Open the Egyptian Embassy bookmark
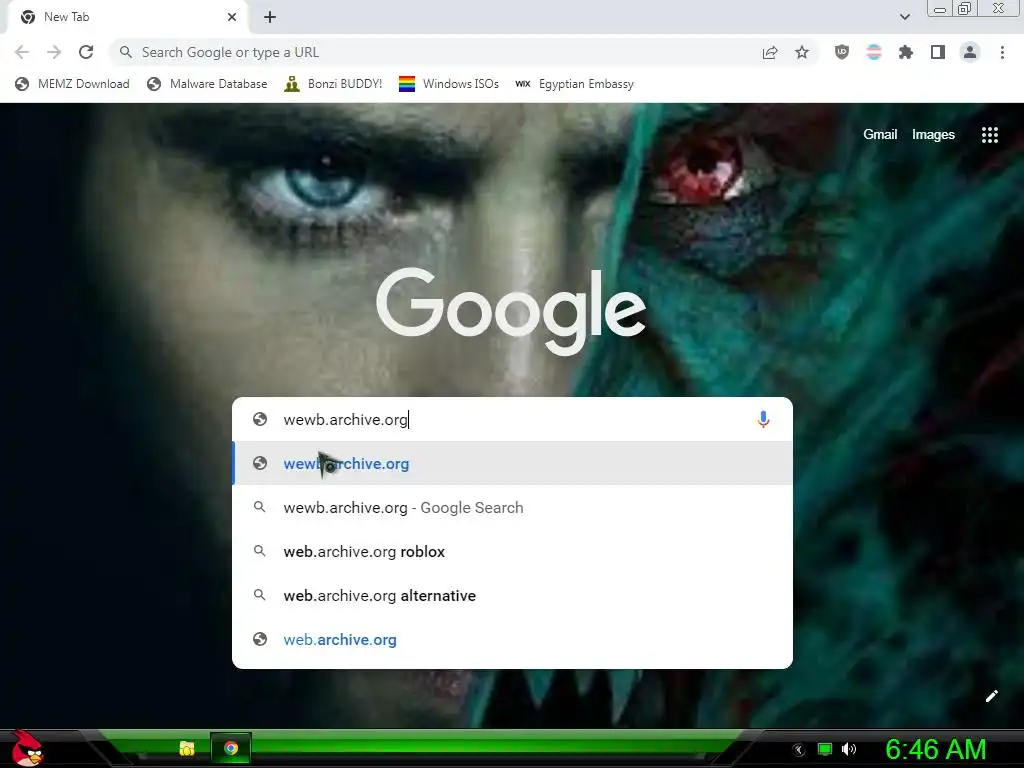Screen dimensions: 1024x768 [x=574, y=84]
